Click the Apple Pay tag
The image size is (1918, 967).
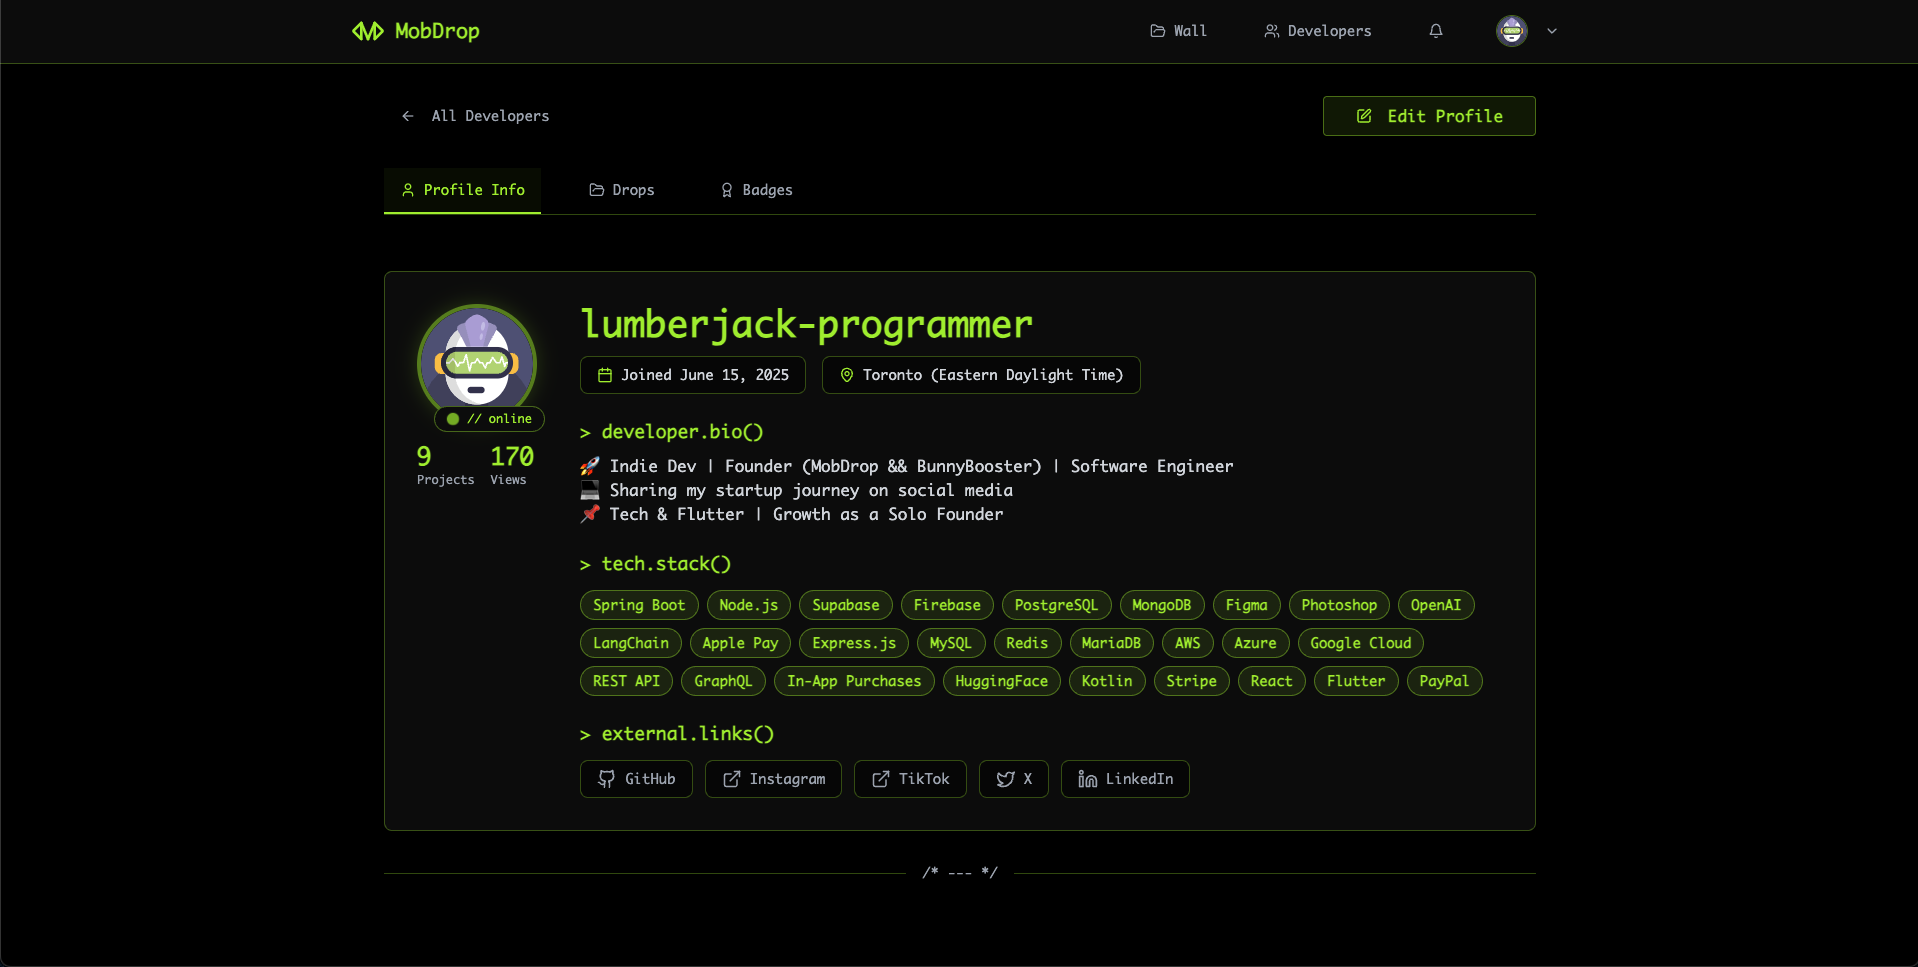(x=740, y=643)
